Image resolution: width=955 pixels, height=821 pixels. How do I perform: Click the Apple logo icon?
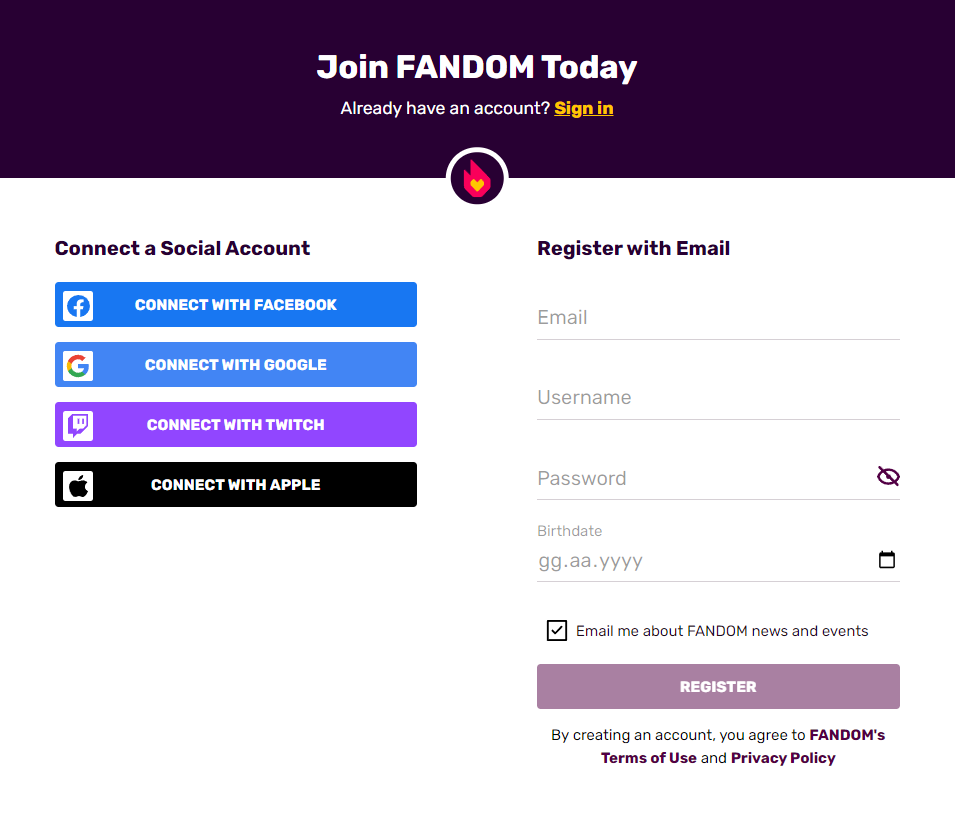click(78, 485)
